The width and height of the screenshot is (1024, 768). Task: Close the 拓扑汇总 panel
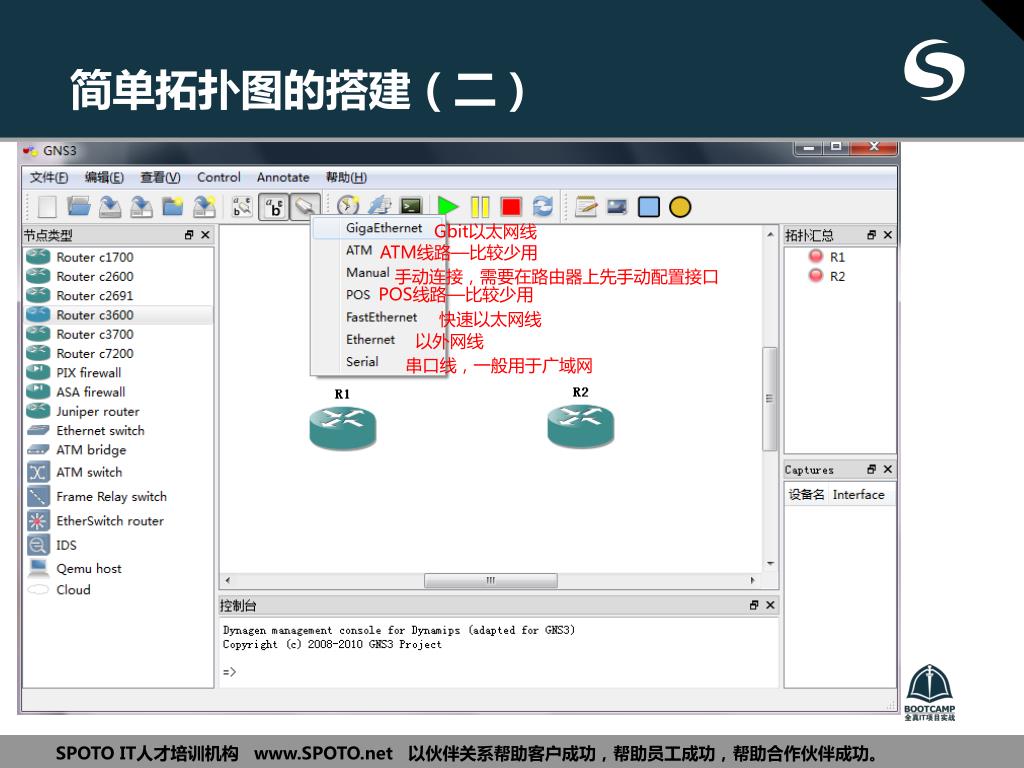point(888,234)
